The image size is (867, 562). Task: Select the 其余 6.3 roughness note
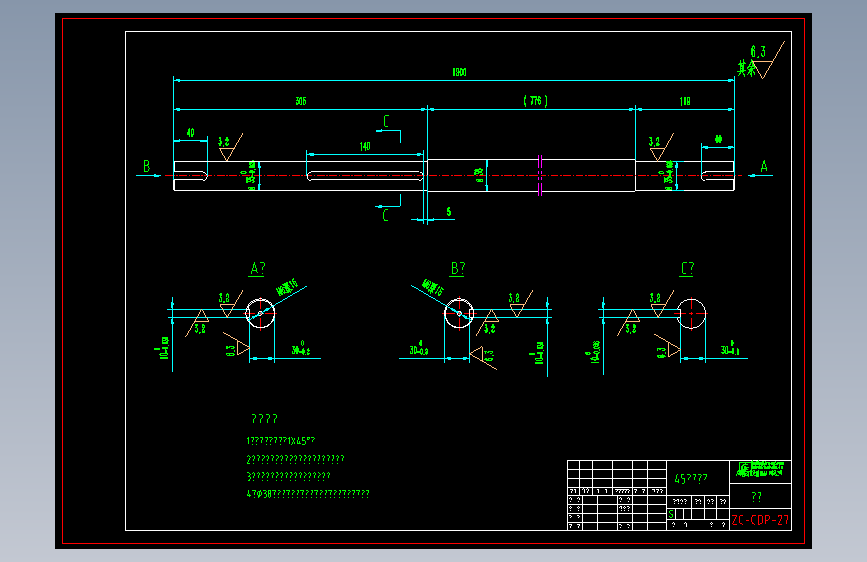(760, 61)
